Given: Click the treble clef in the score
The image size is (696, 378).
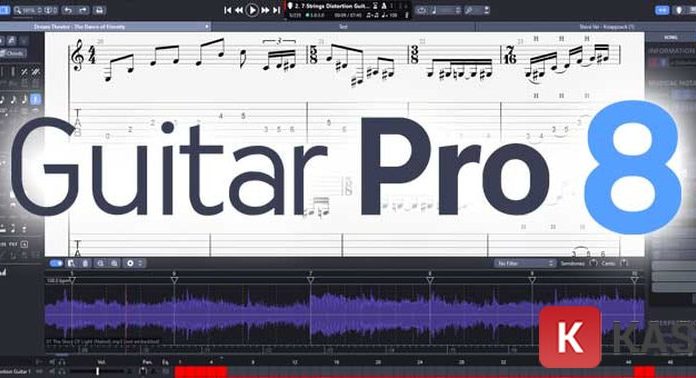Looking at the screenshot, I should [78, 56].
